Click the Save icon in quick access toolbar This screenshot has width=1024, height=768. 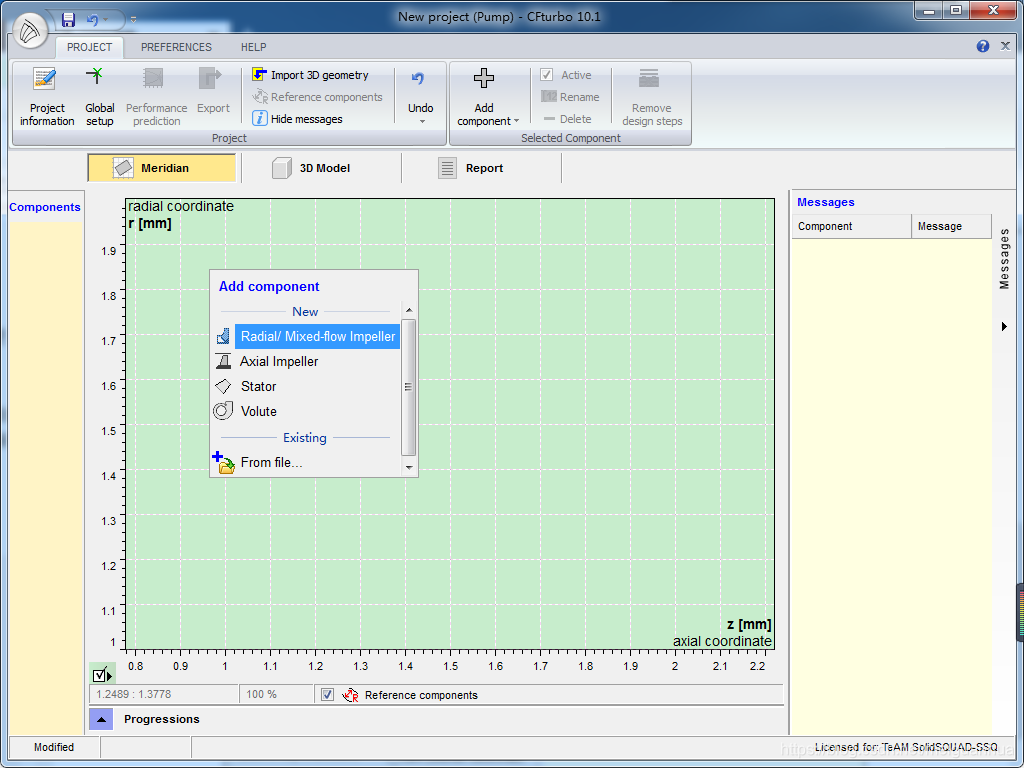[69, 20]
